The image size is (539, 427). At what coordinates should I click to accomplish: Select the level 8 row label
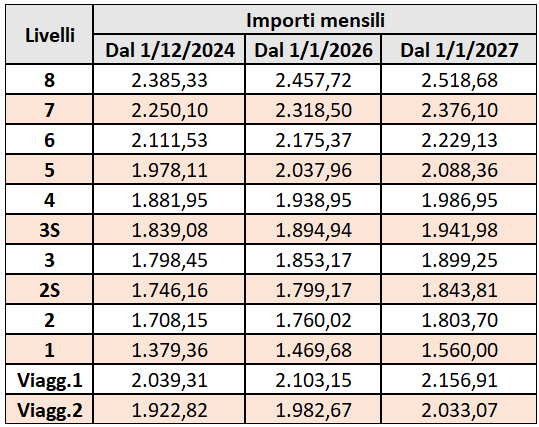50,79
